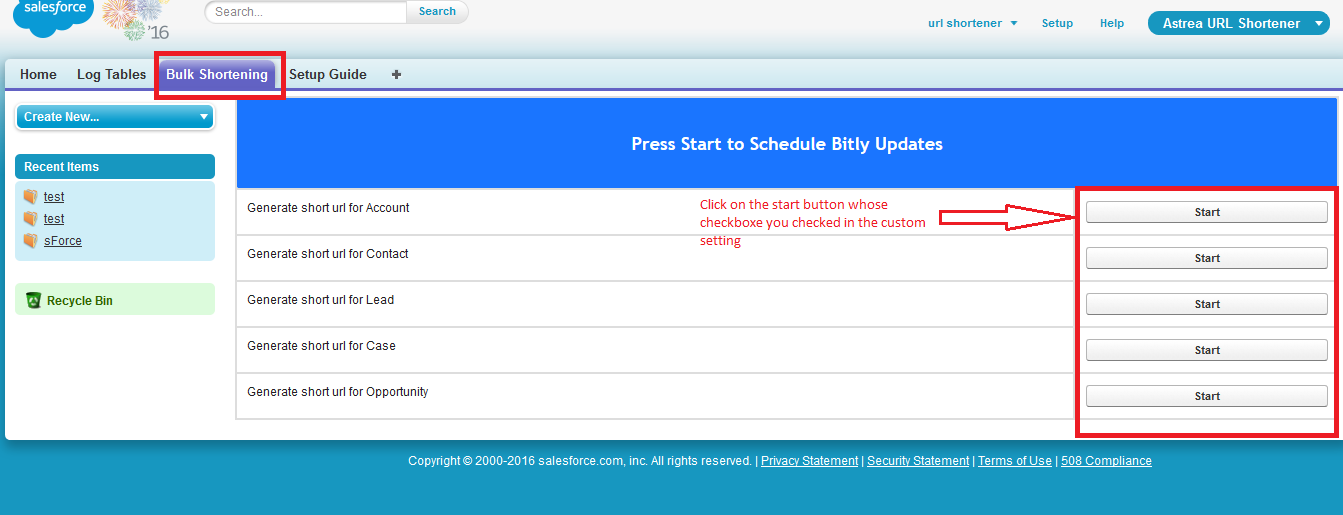Open the url shortener user menu

click(x=972, y=23)
